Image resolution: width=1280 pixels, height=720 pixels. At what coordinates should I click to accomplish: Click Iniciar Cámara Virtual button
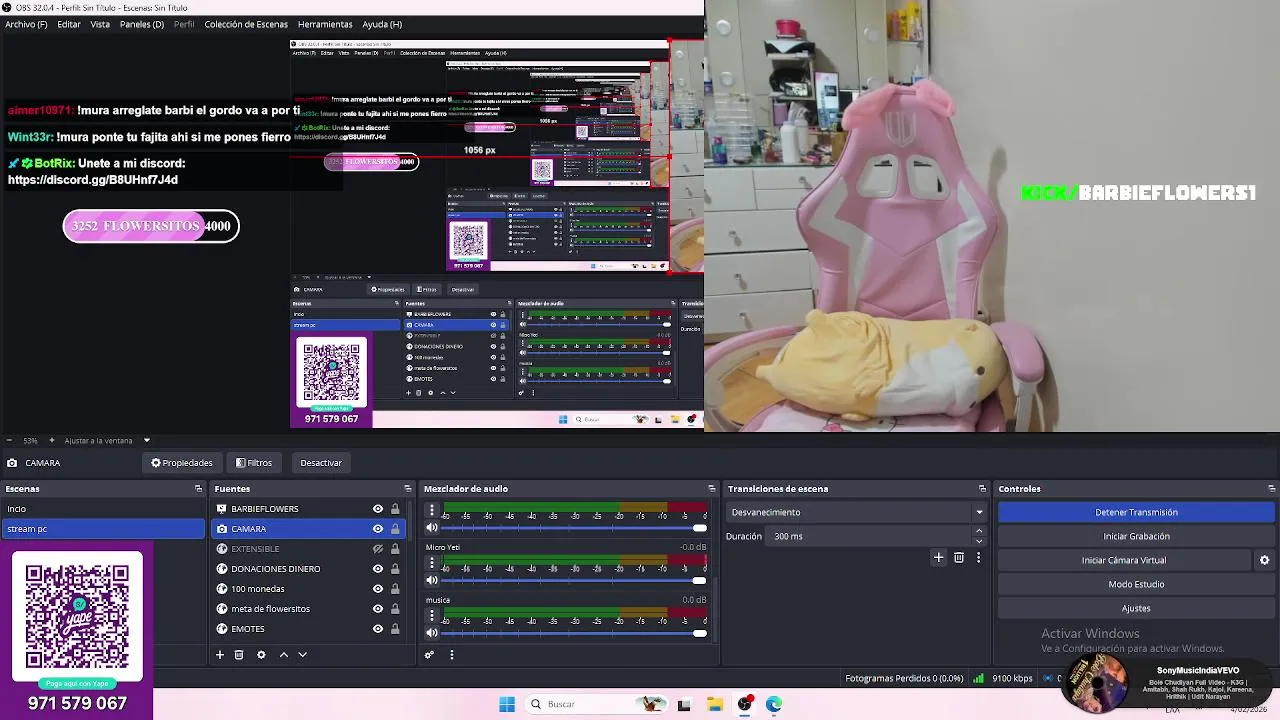point(1124,560)
